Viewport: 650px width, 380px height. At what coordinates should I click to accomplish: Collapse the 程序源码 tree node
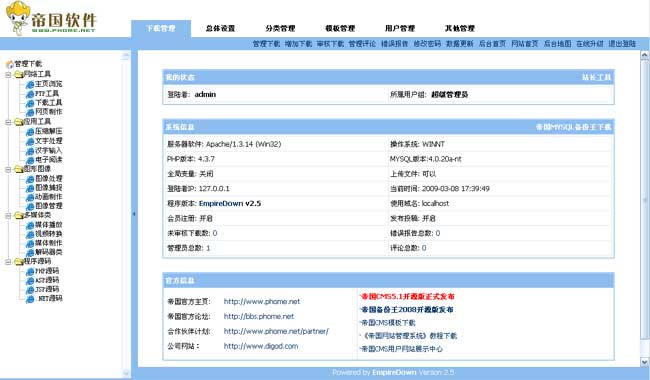8,262
